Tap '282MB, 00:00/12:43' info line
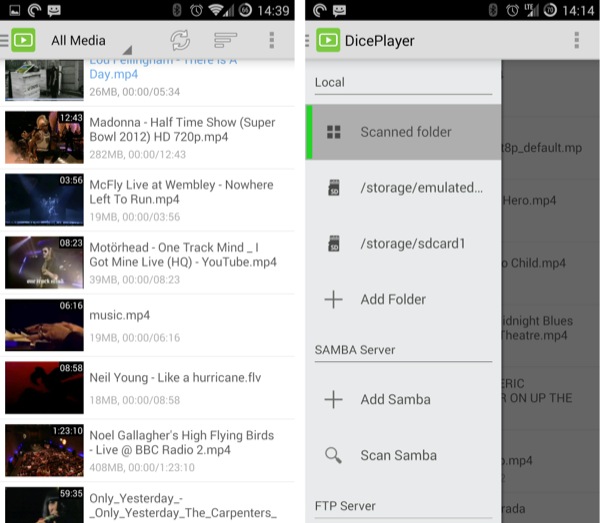Viewport: 600px width, 523px height. click(137, 155)
